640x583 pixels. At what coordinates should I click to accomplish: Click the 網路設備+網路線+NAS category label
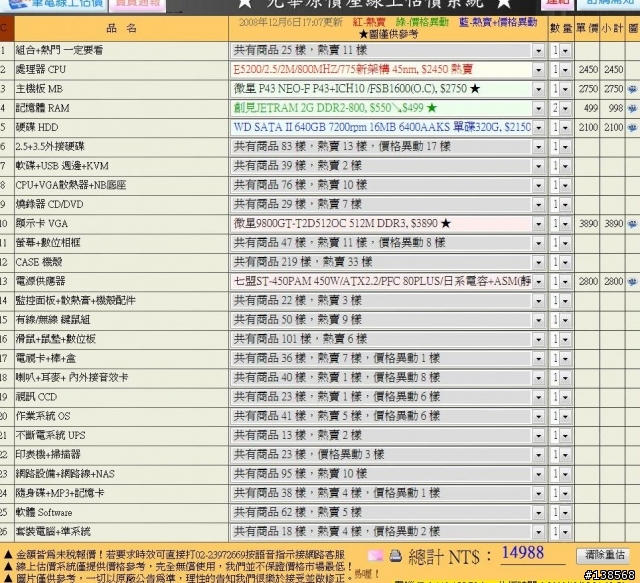coord(65,474)
